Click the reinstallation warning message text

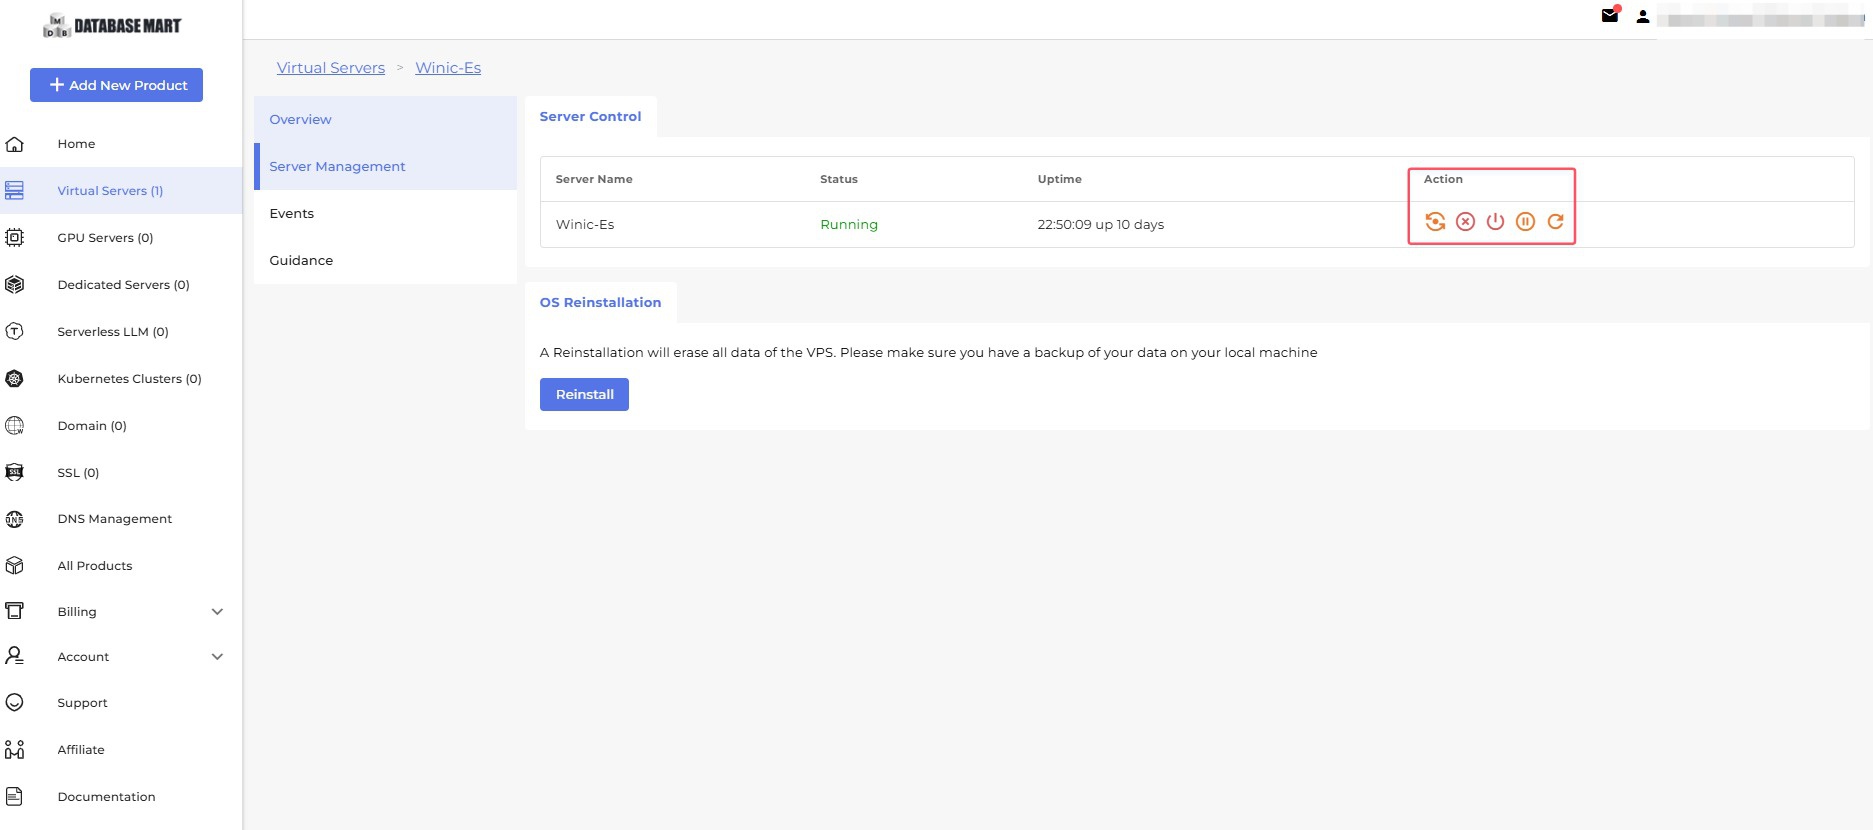pos(928,352)
